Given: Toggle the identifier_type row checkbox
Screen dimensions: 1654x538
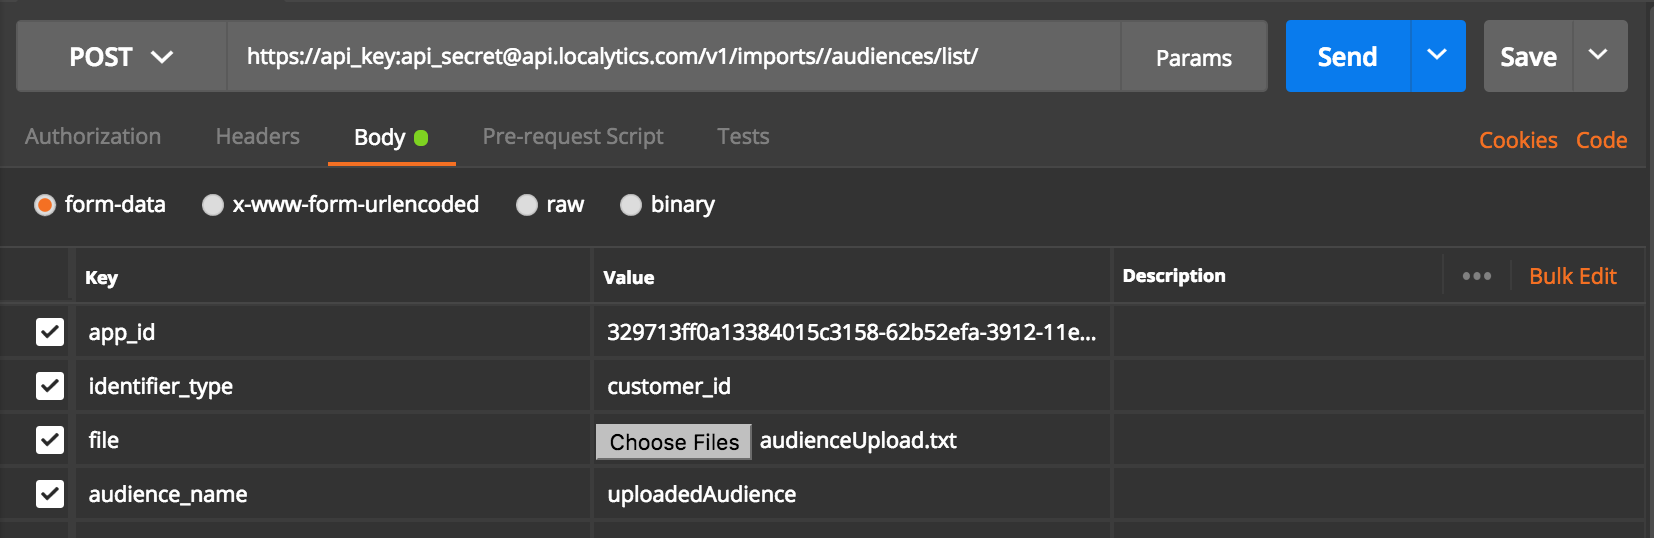Looking at the screenshot, I should 50,386.
